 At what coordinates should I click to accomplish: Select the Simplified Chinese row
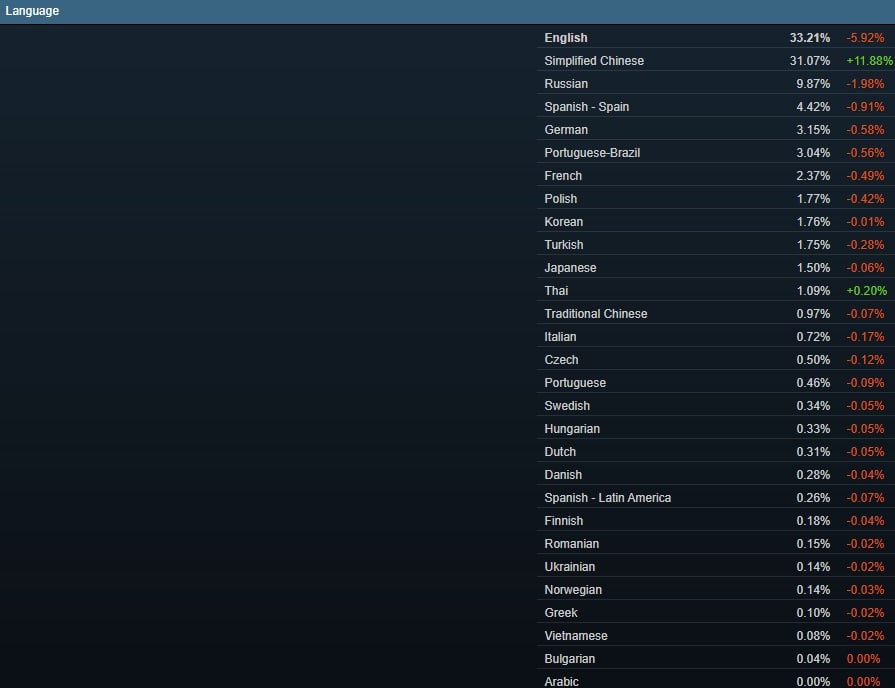pos(716,61)
